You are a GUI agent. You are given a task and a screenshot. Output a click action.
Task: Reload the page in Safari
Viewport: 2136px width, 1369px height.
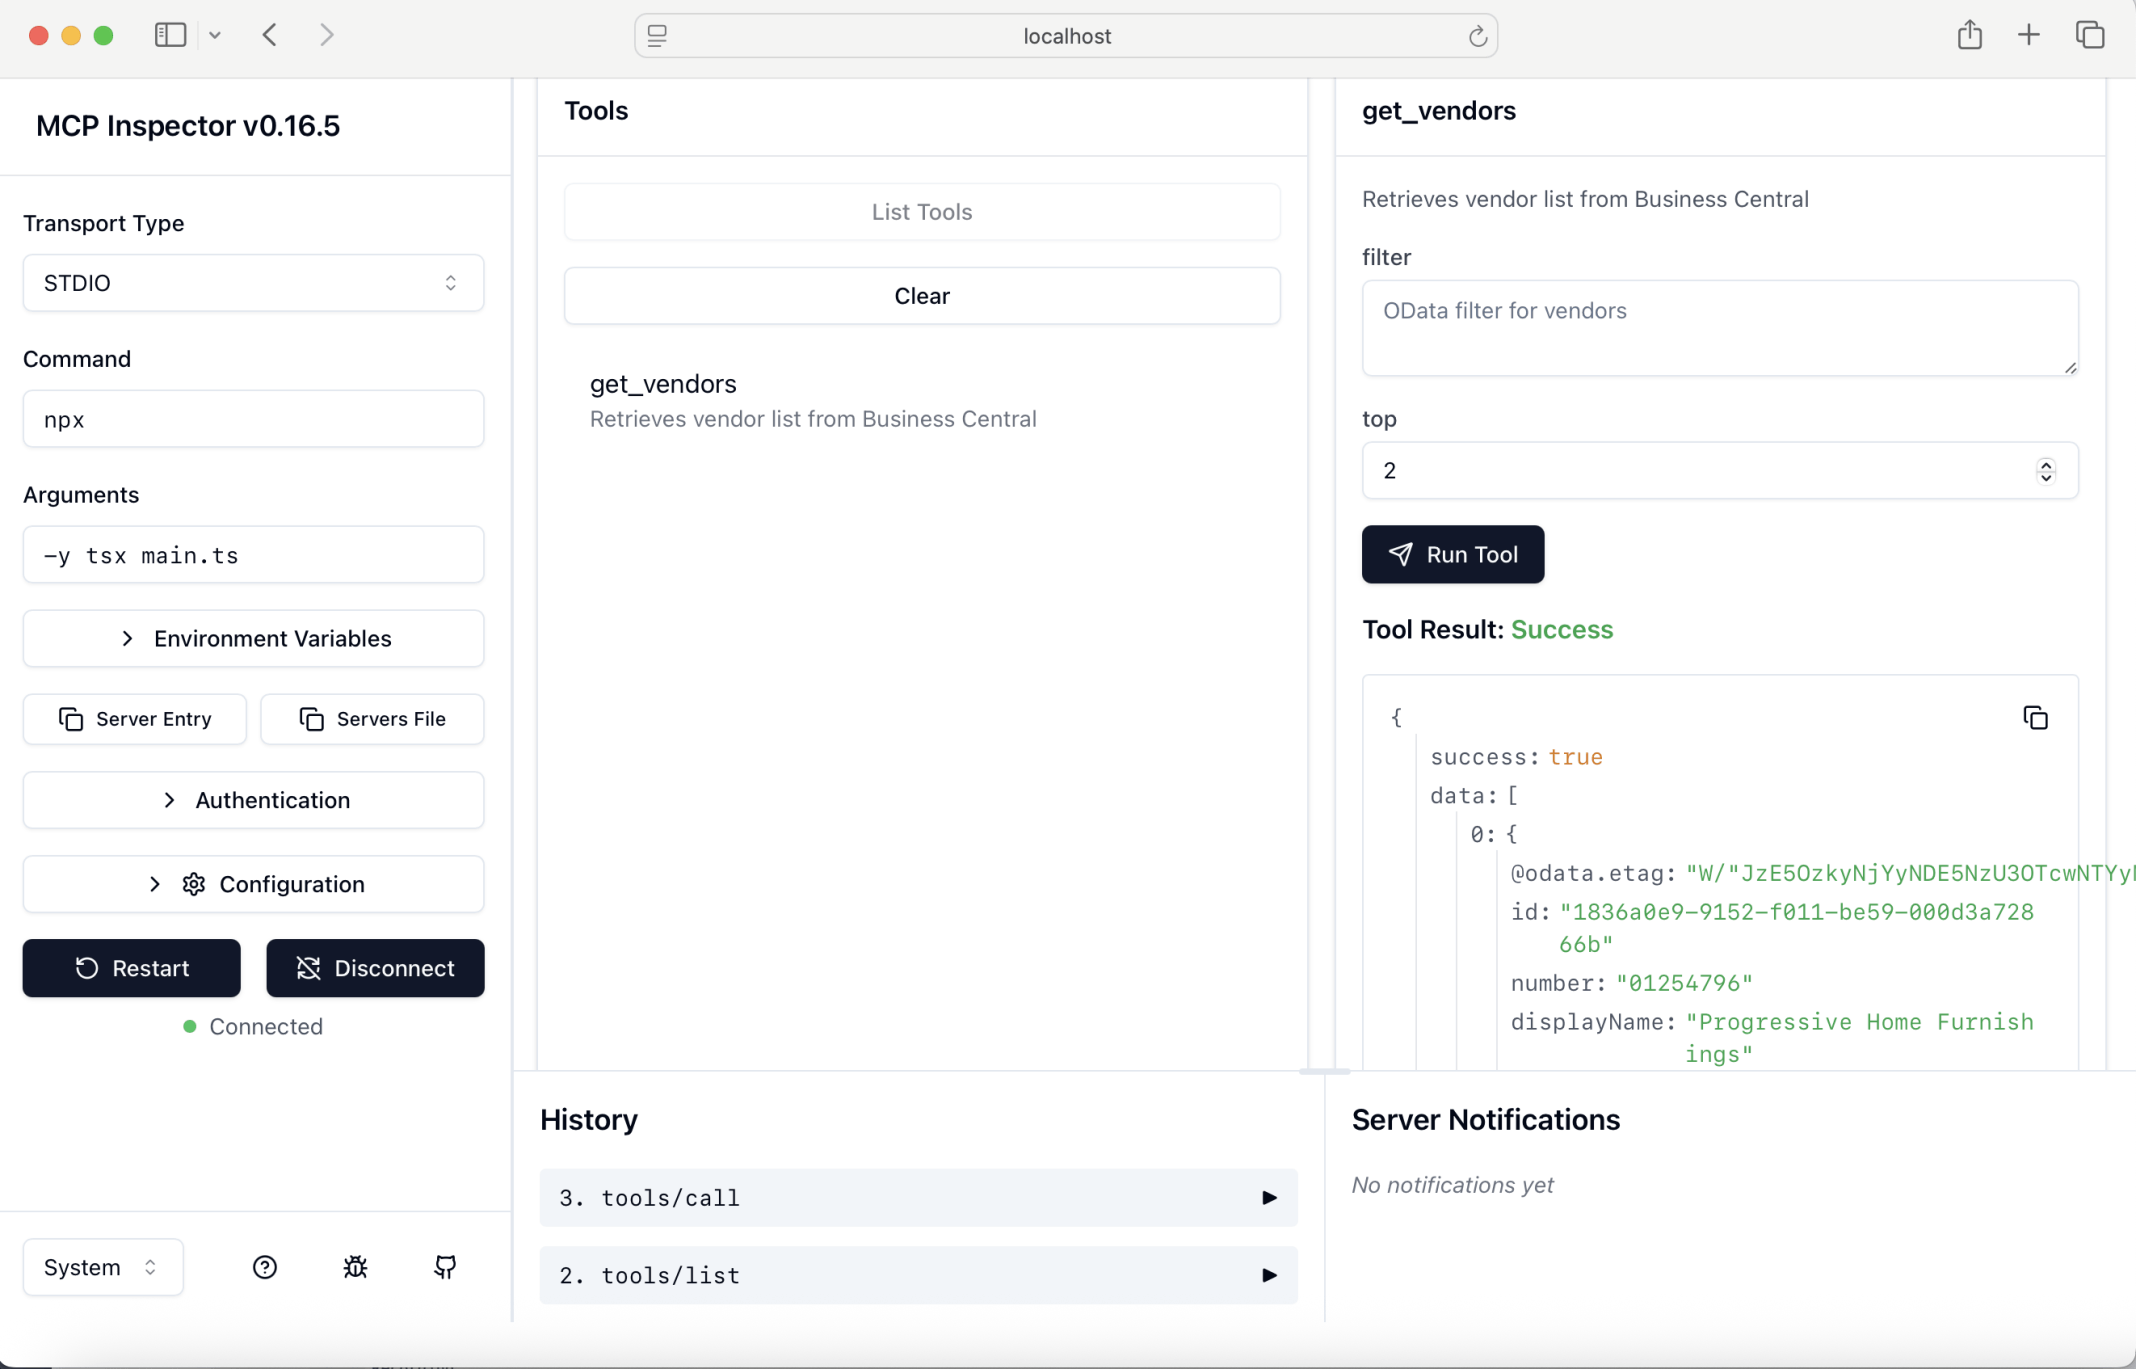click(1478, 36)
